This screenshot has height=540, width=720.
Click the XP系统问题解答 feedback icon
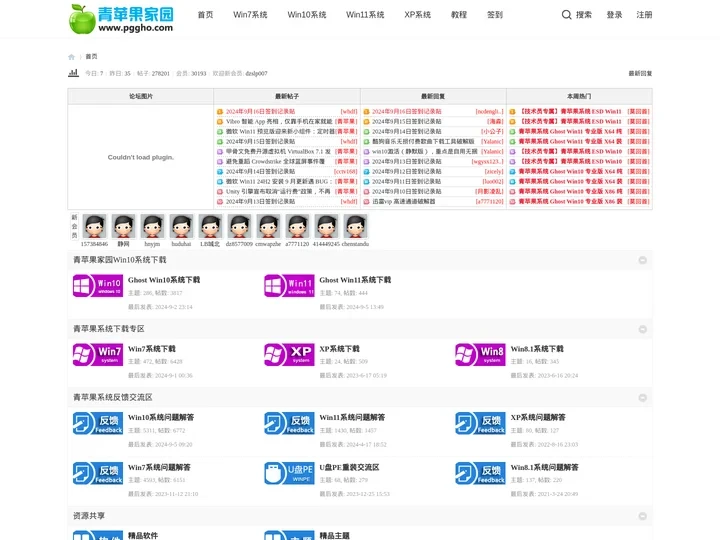point(480,423)
